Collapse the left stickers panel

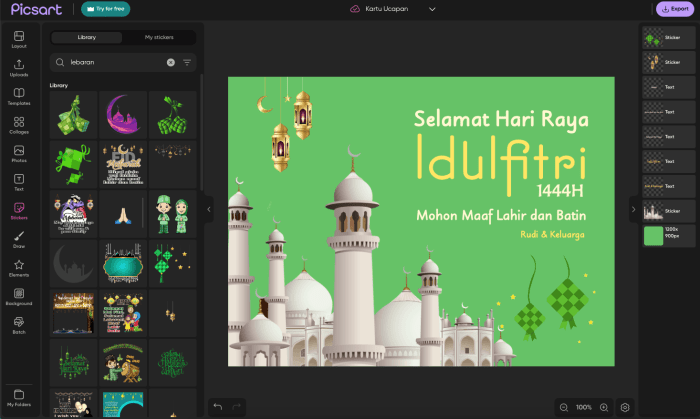click(x=208, y=209)
